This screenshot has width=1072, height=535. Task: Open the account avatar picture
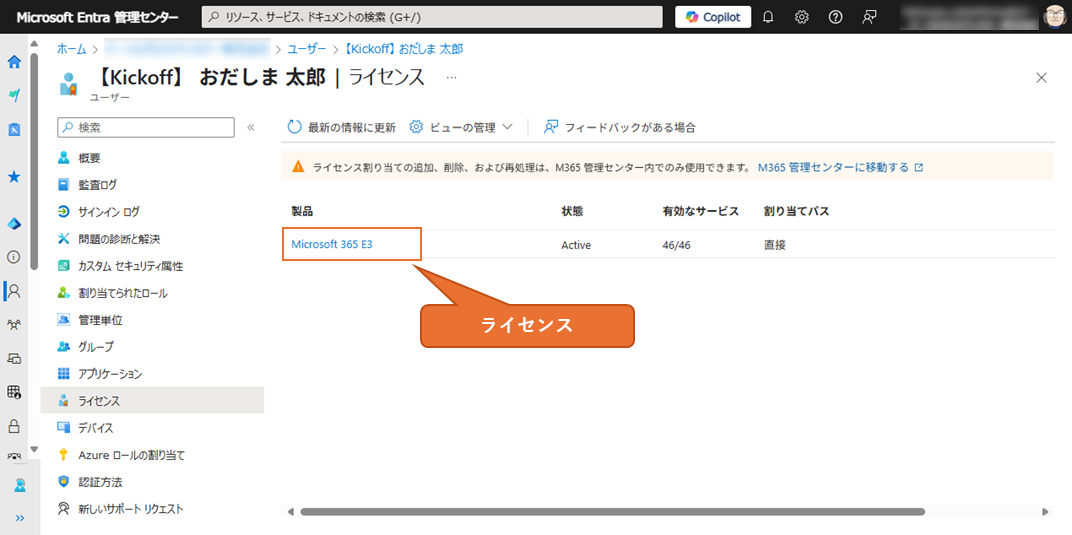tap(1056, 17)
